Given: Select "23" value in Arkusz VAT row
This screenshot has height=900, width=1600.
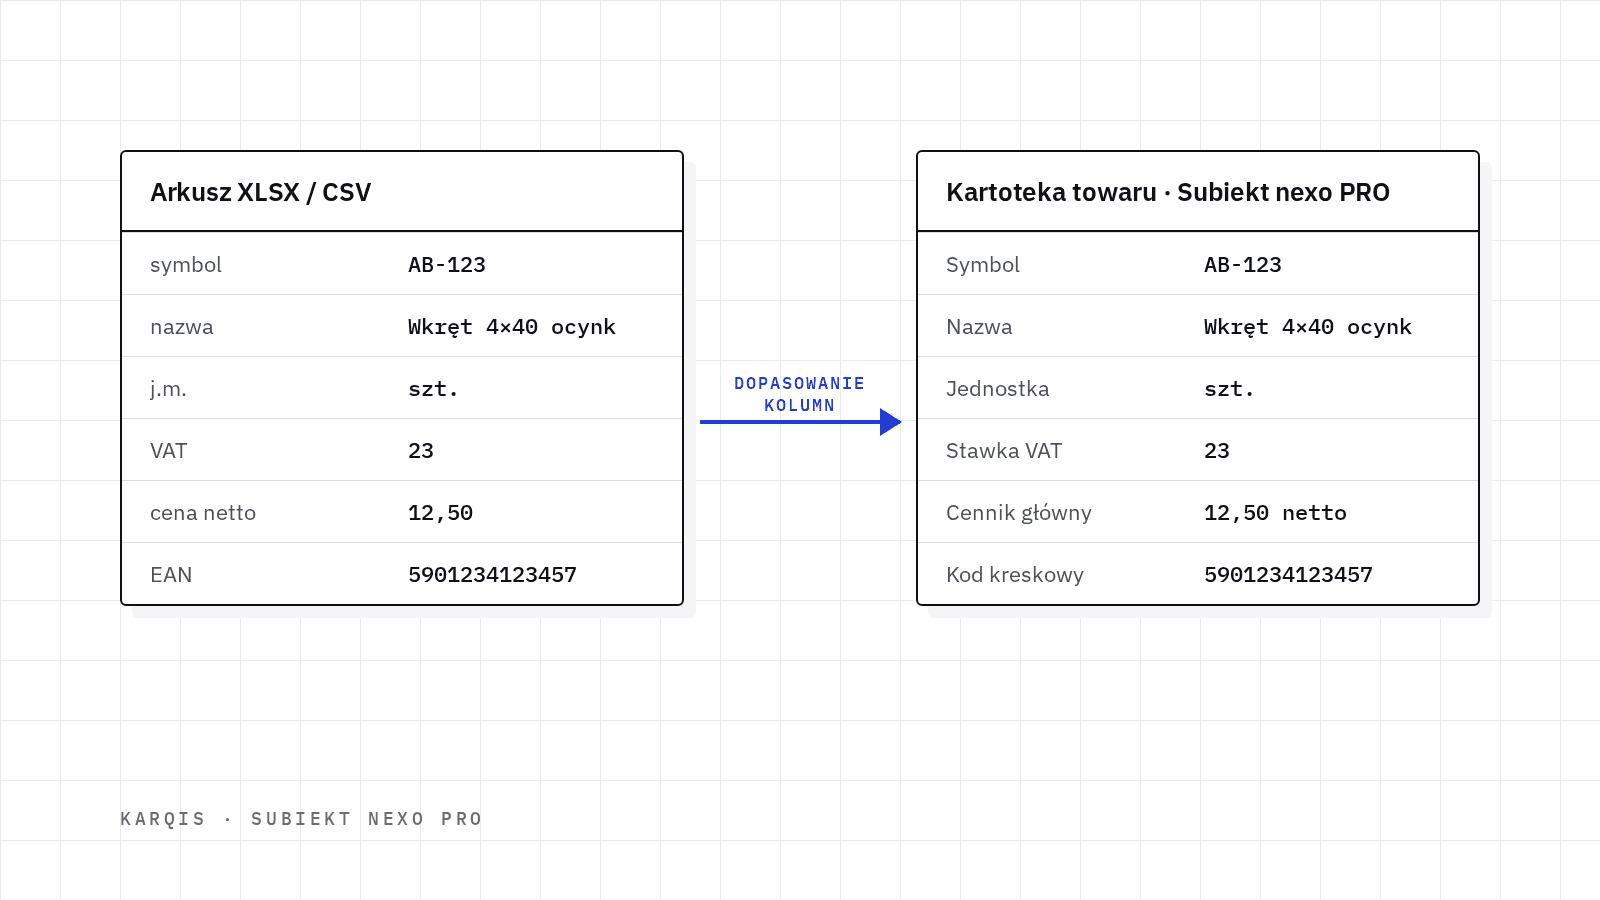Looking at the screenshot, I should click(x=421, y=451).
